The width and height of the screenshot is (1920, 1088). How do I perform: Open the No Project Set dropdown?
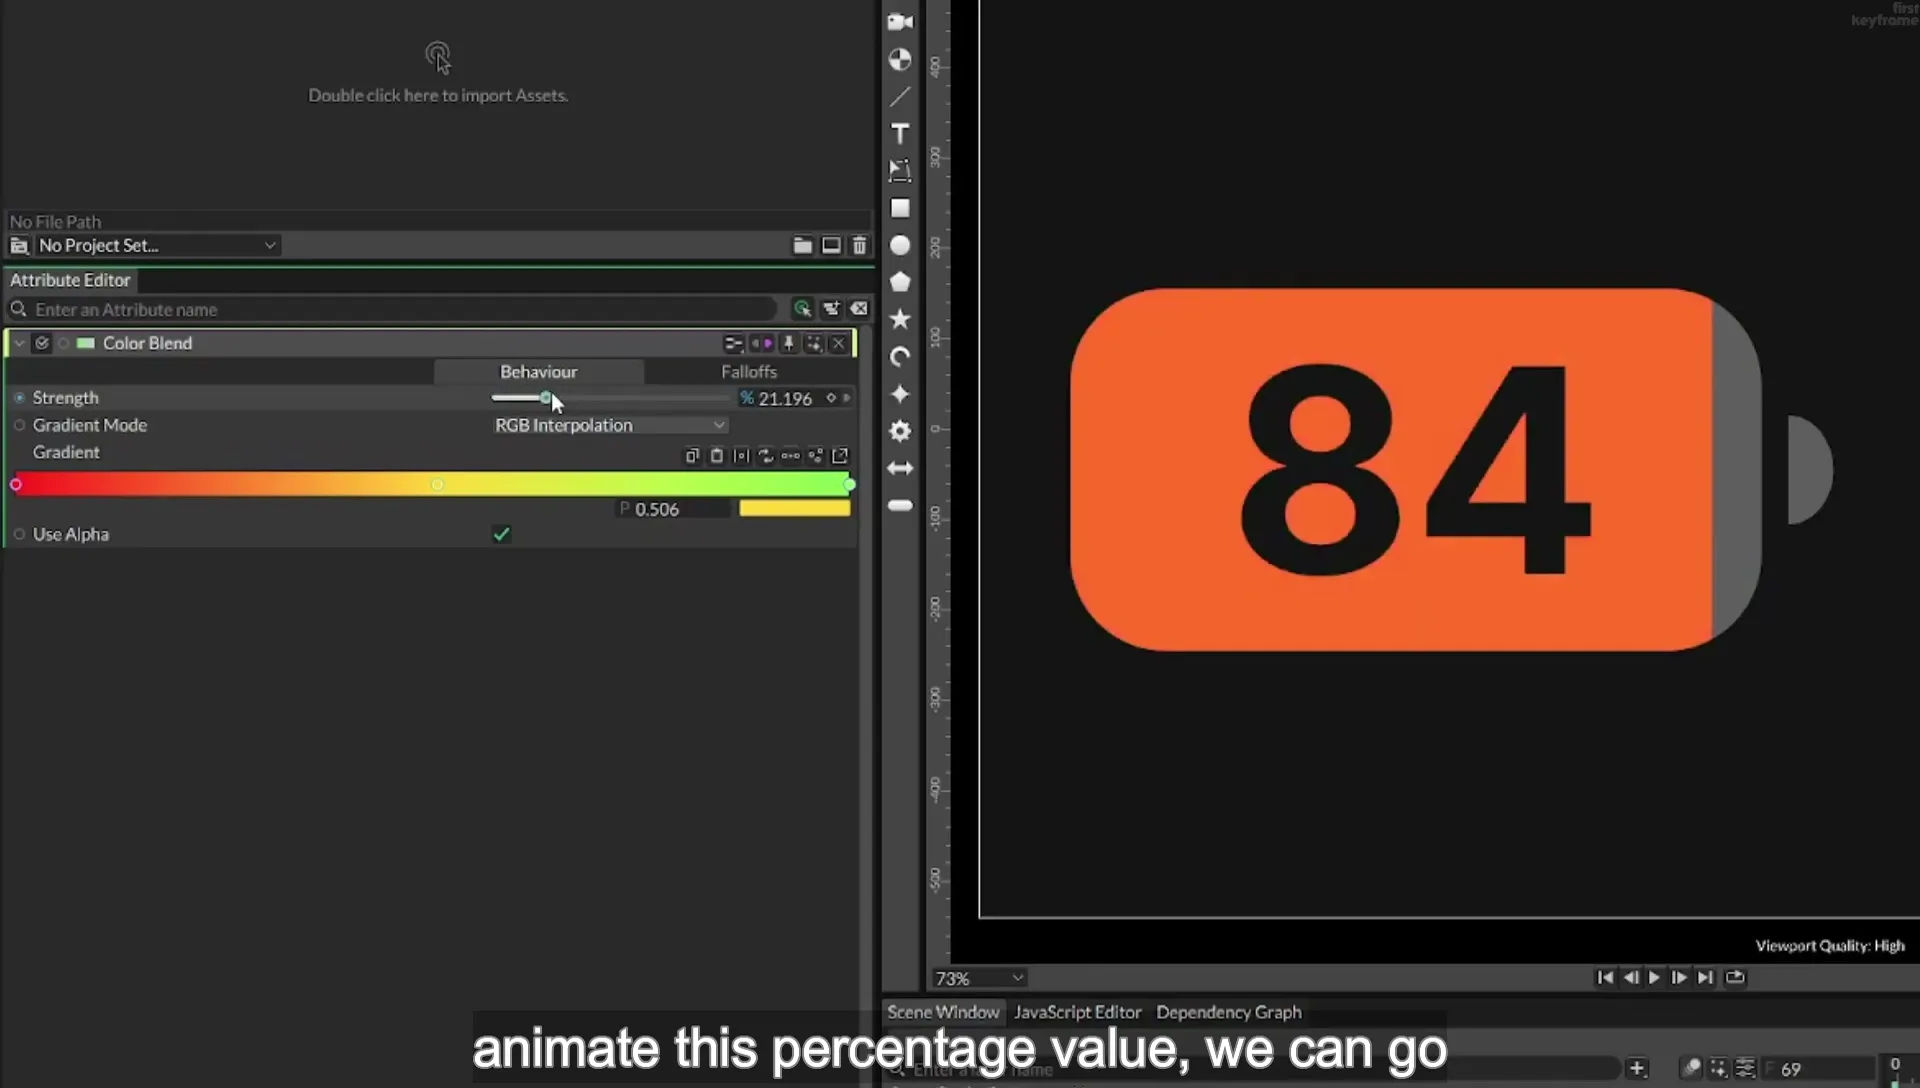158,245
